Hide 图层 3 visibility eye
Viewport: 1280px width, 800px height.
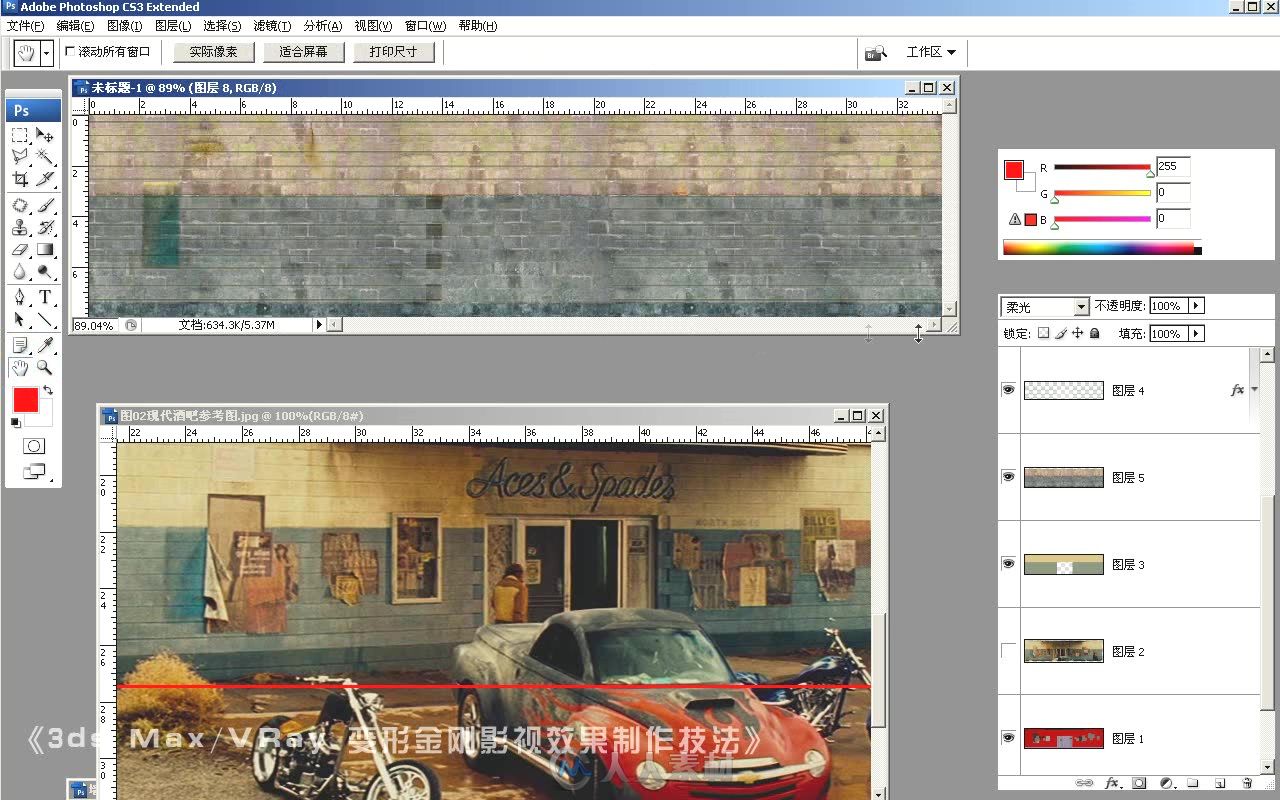1008,564
